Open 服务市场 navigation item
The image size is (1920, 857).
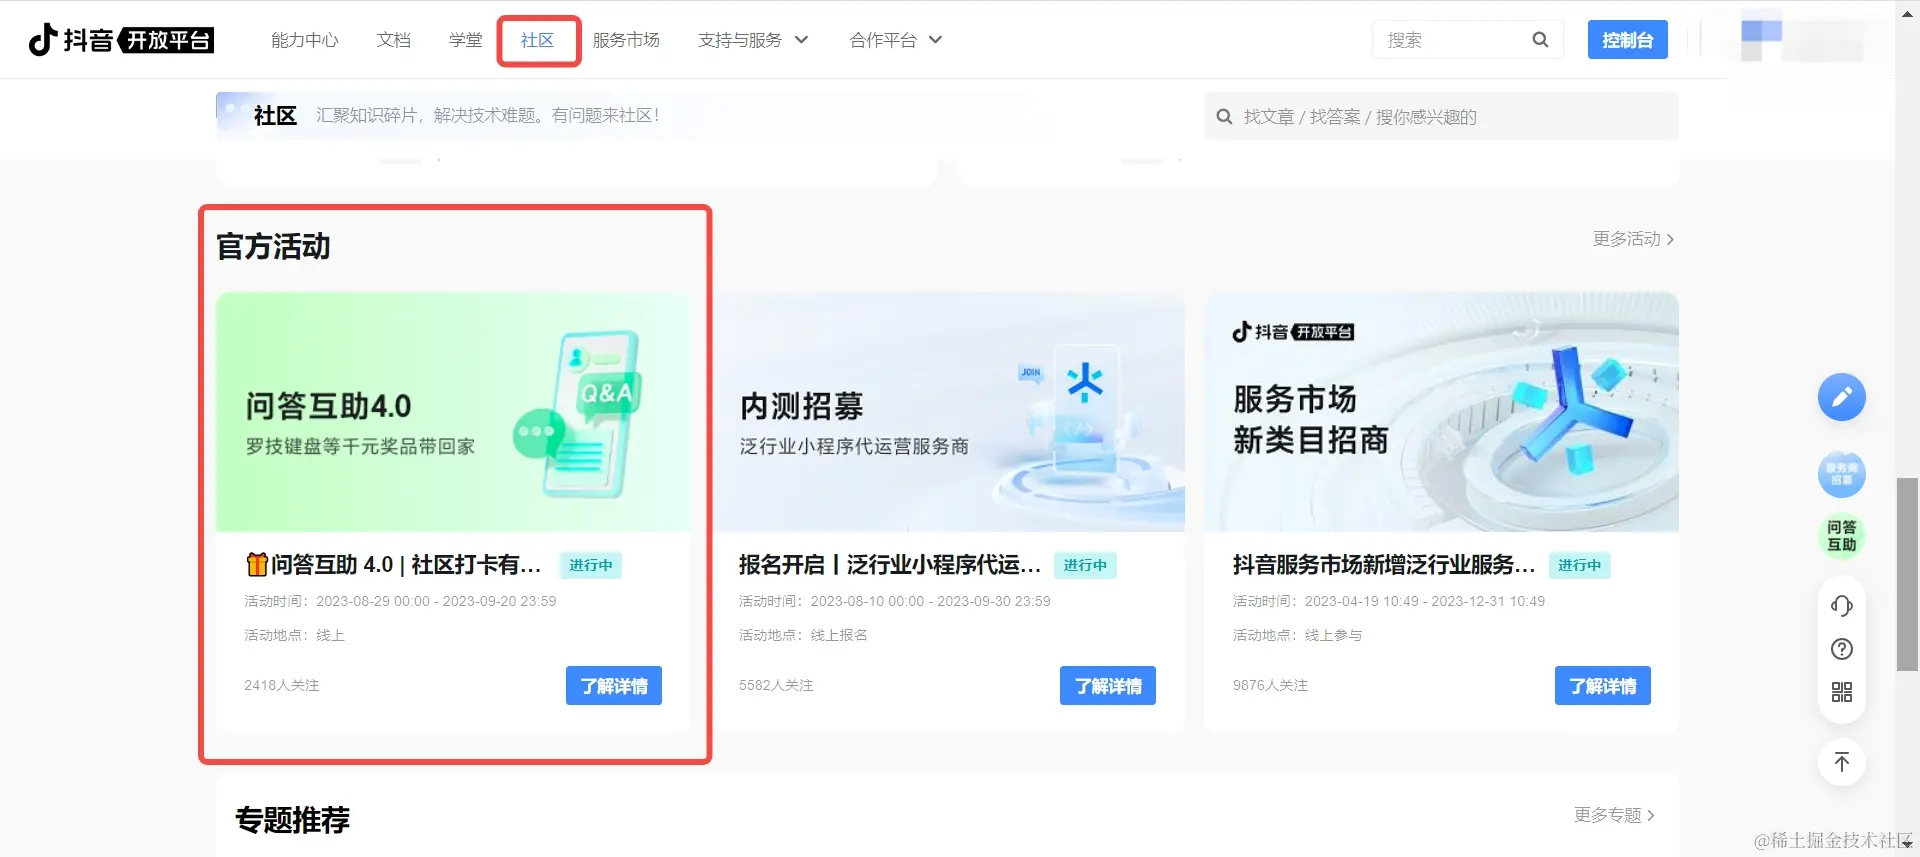point(626,40)
